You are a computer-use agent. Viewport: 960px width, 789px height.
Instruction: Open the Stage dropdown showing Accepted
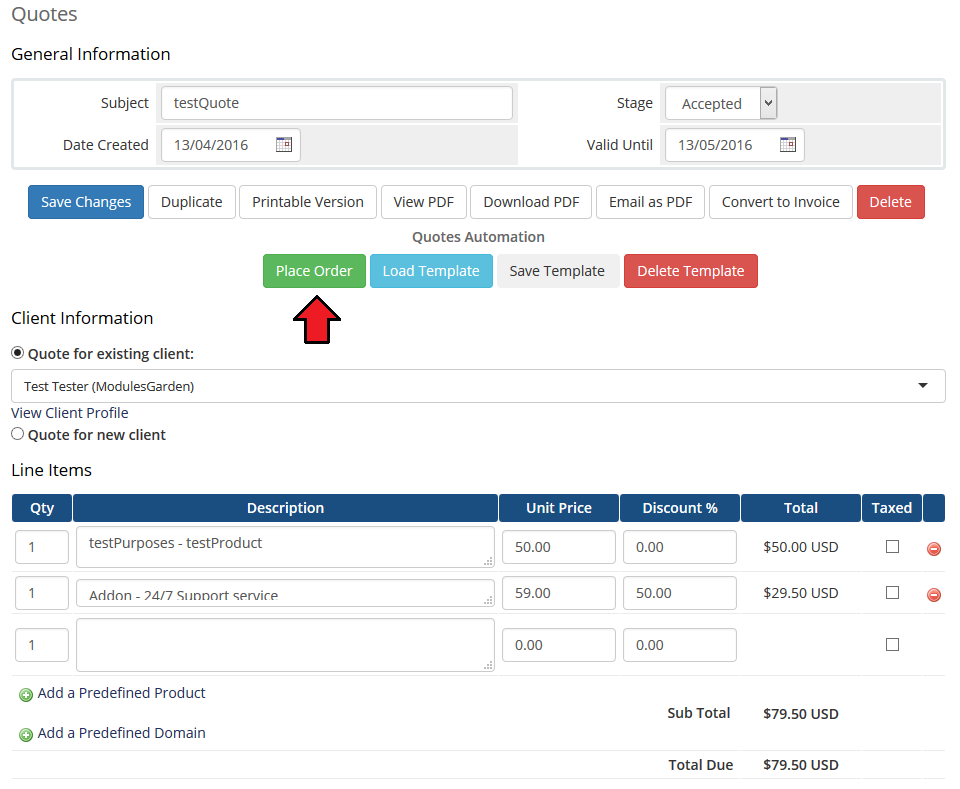click(721, 103)
